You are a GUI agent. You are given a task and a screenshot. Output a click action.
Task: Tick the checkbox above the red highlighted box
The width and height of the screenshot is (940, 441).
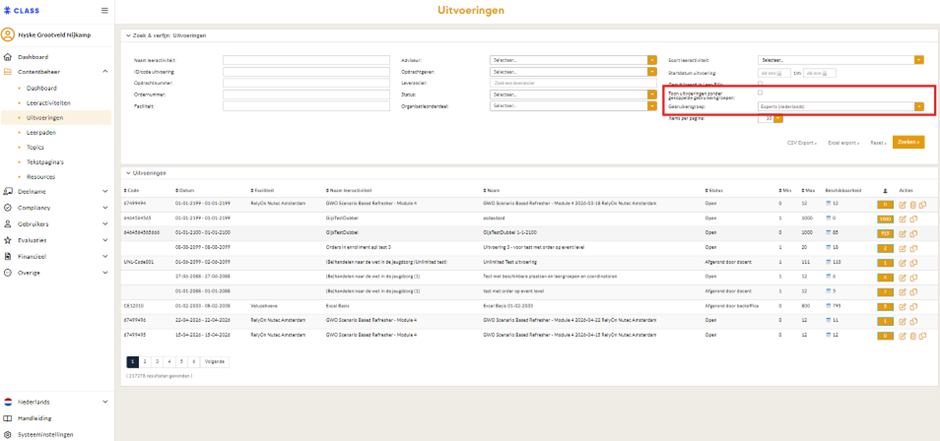pos(760,83)
